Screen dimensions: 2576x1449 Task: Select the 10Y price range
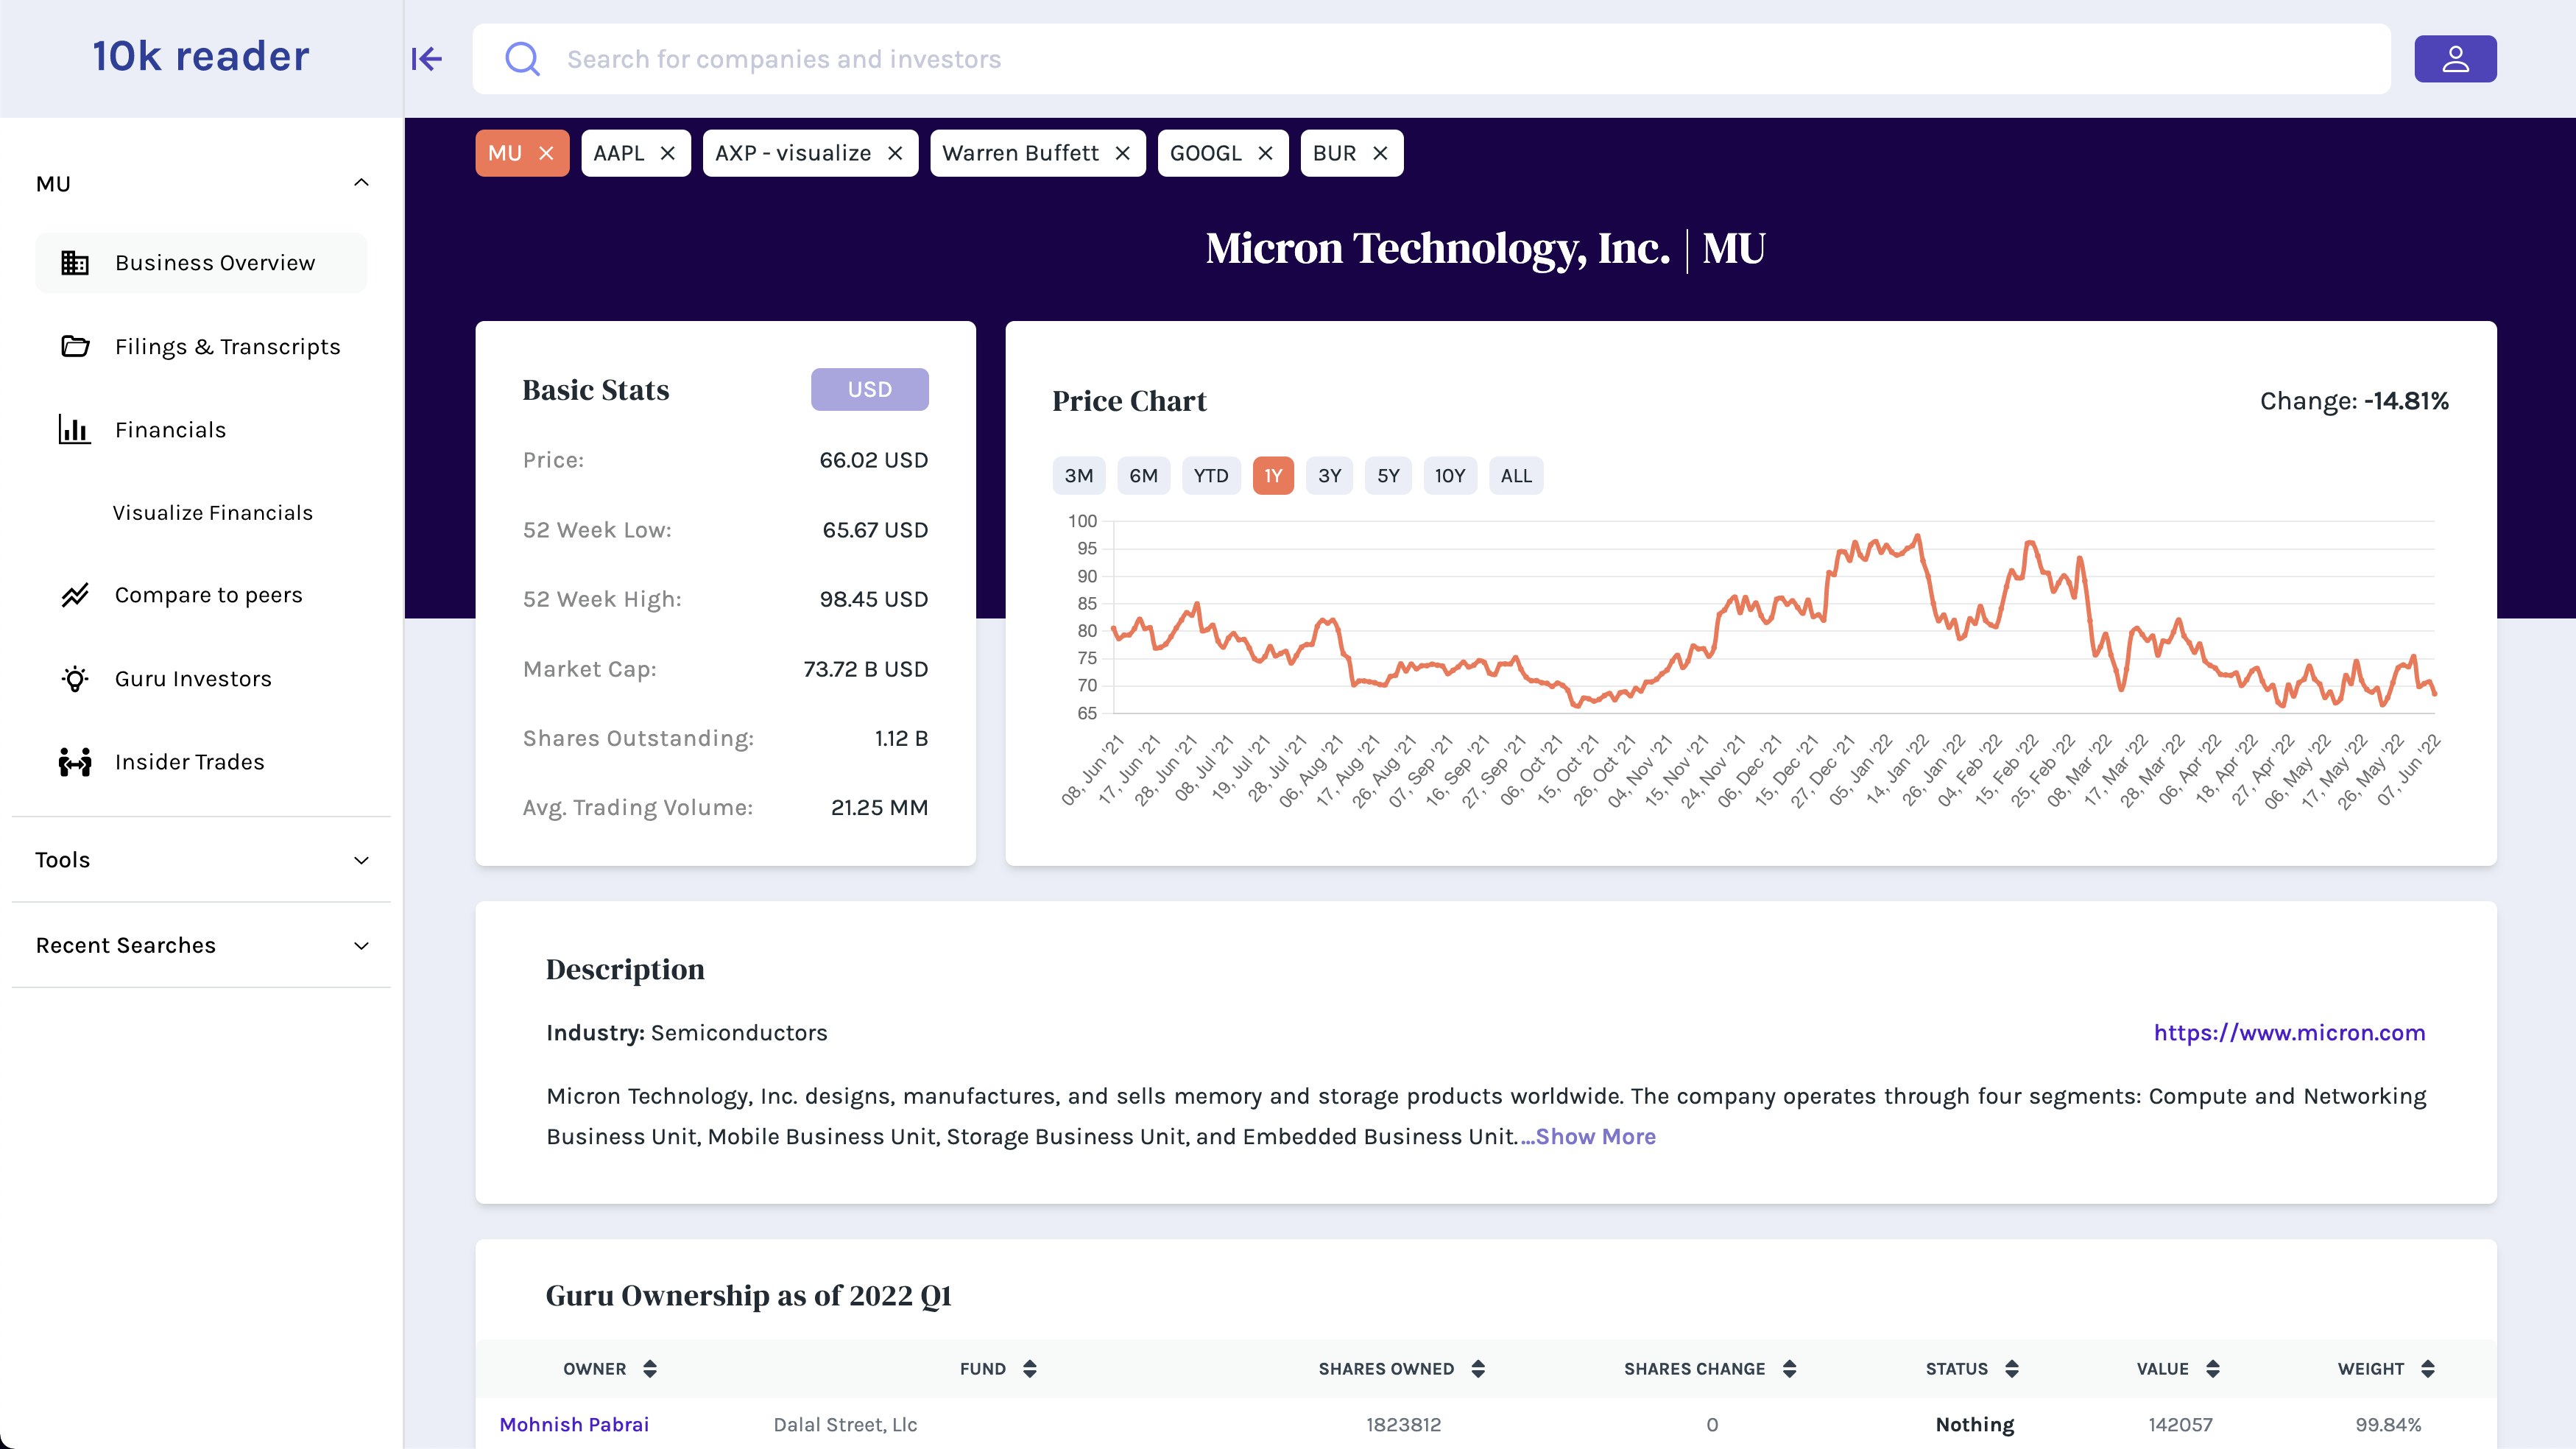pos(1450,476)
